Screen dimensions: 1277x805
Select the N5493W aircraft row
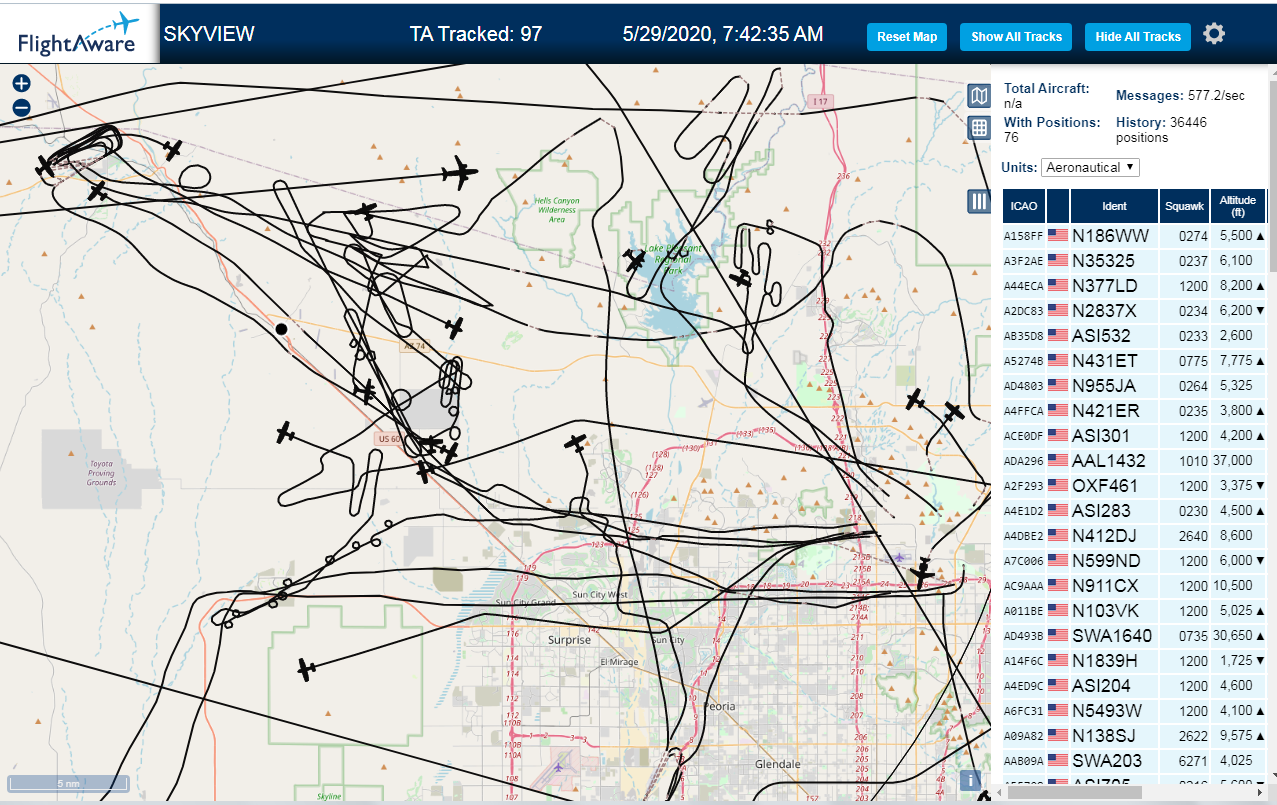pyautogui.click(x=1135, y=711)
